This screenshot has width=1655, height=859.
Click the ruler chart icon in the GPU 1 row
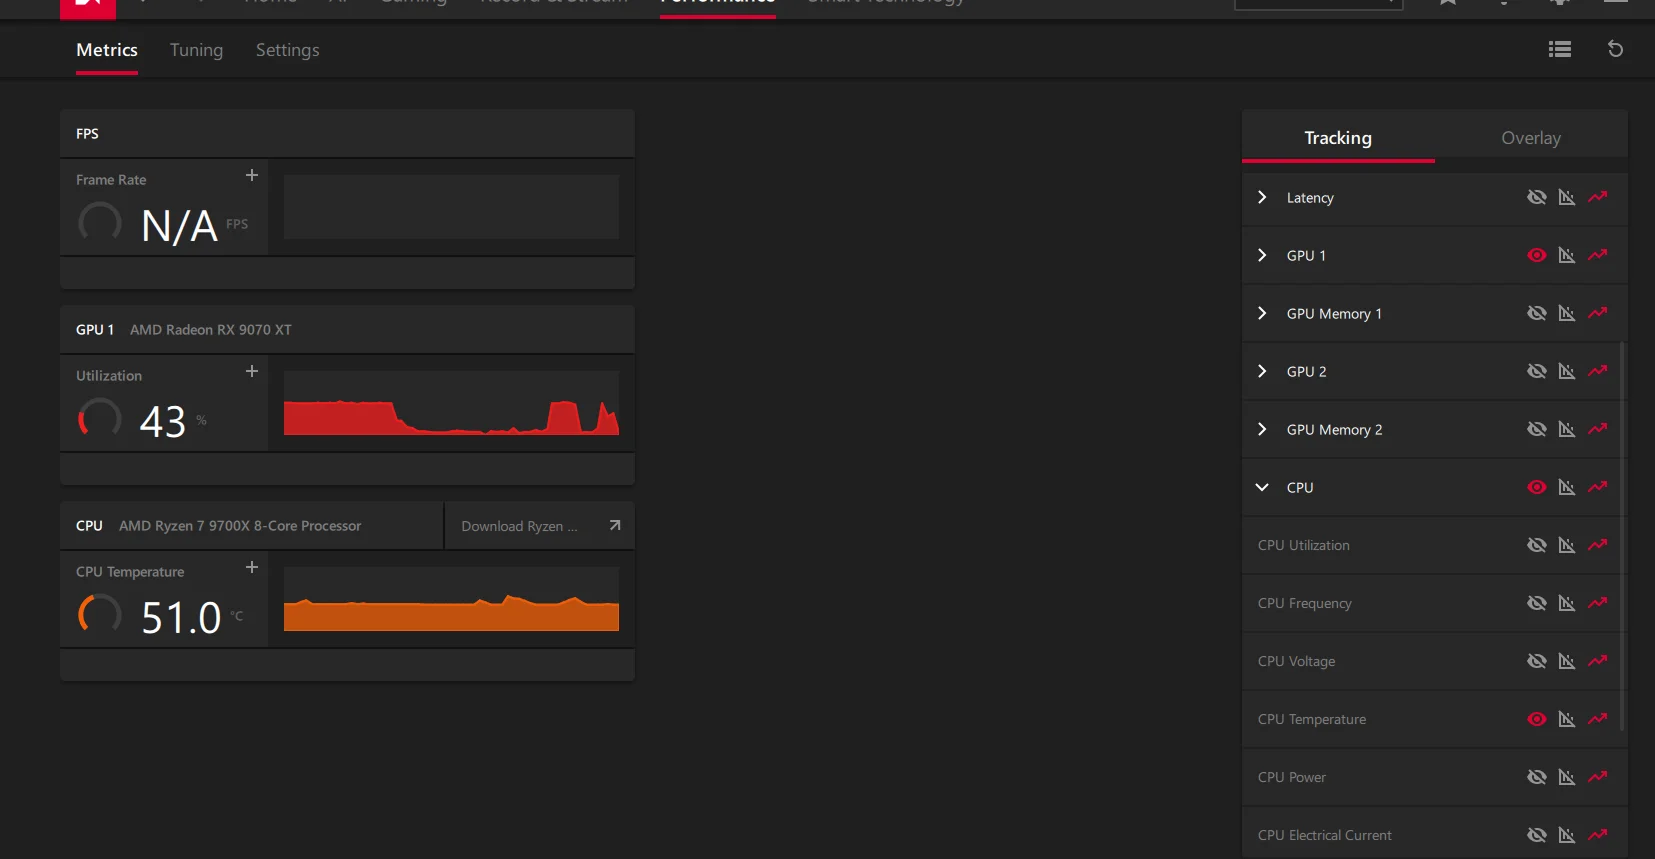[x=1567, y=255]
